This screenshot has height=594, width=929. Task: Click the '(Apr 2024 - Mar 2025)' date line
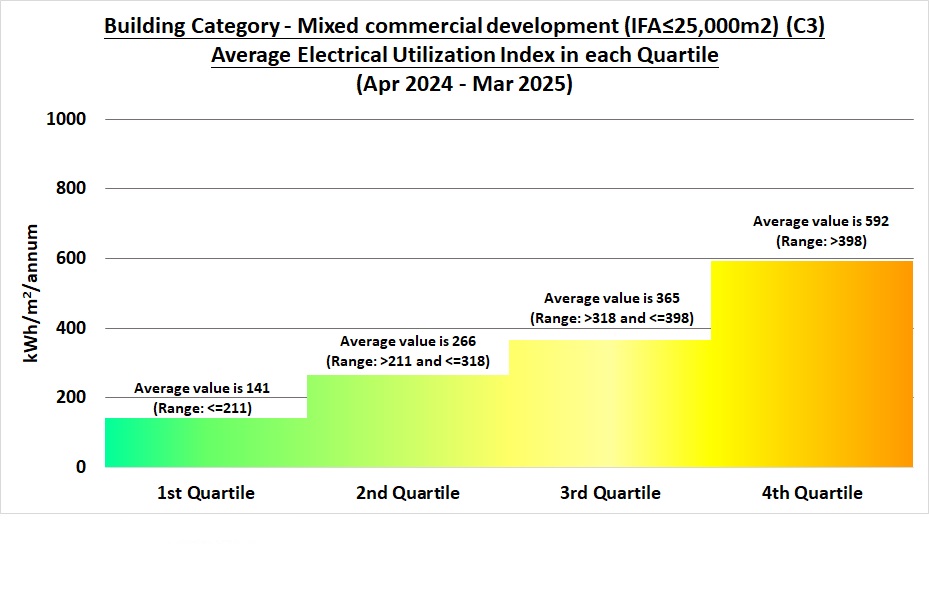(x=464, y=84)
